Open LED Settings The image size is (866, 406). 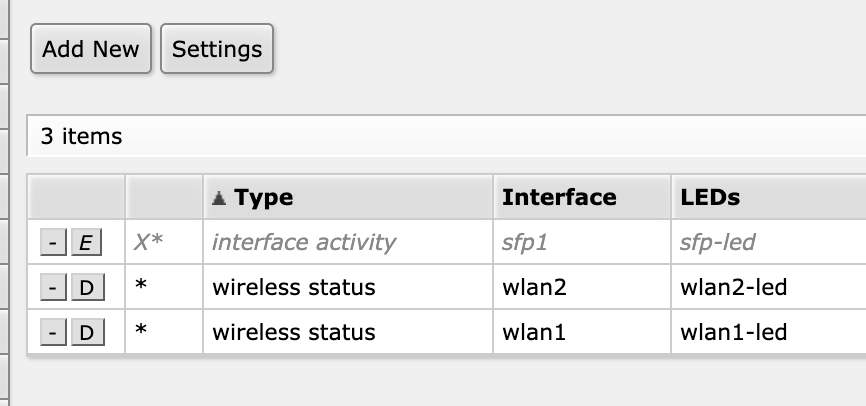217,49
